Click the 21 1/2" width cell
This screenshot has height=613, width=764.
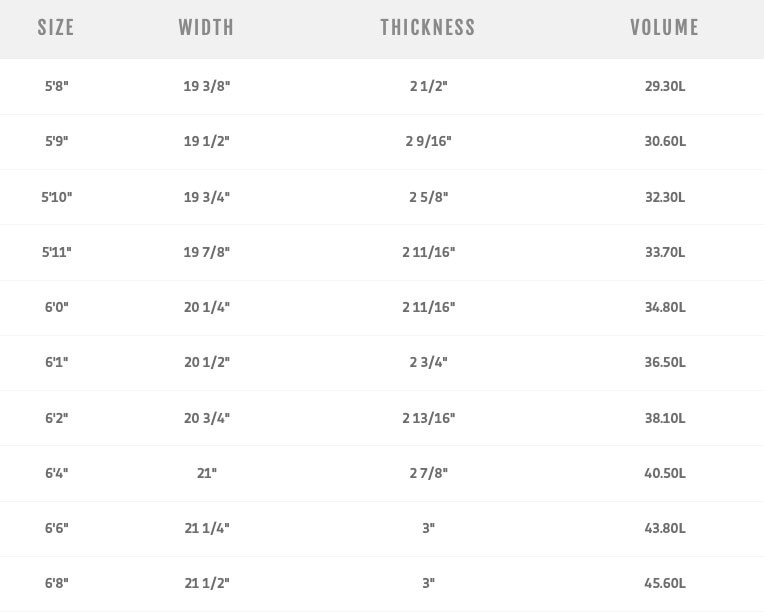(207, 583)
